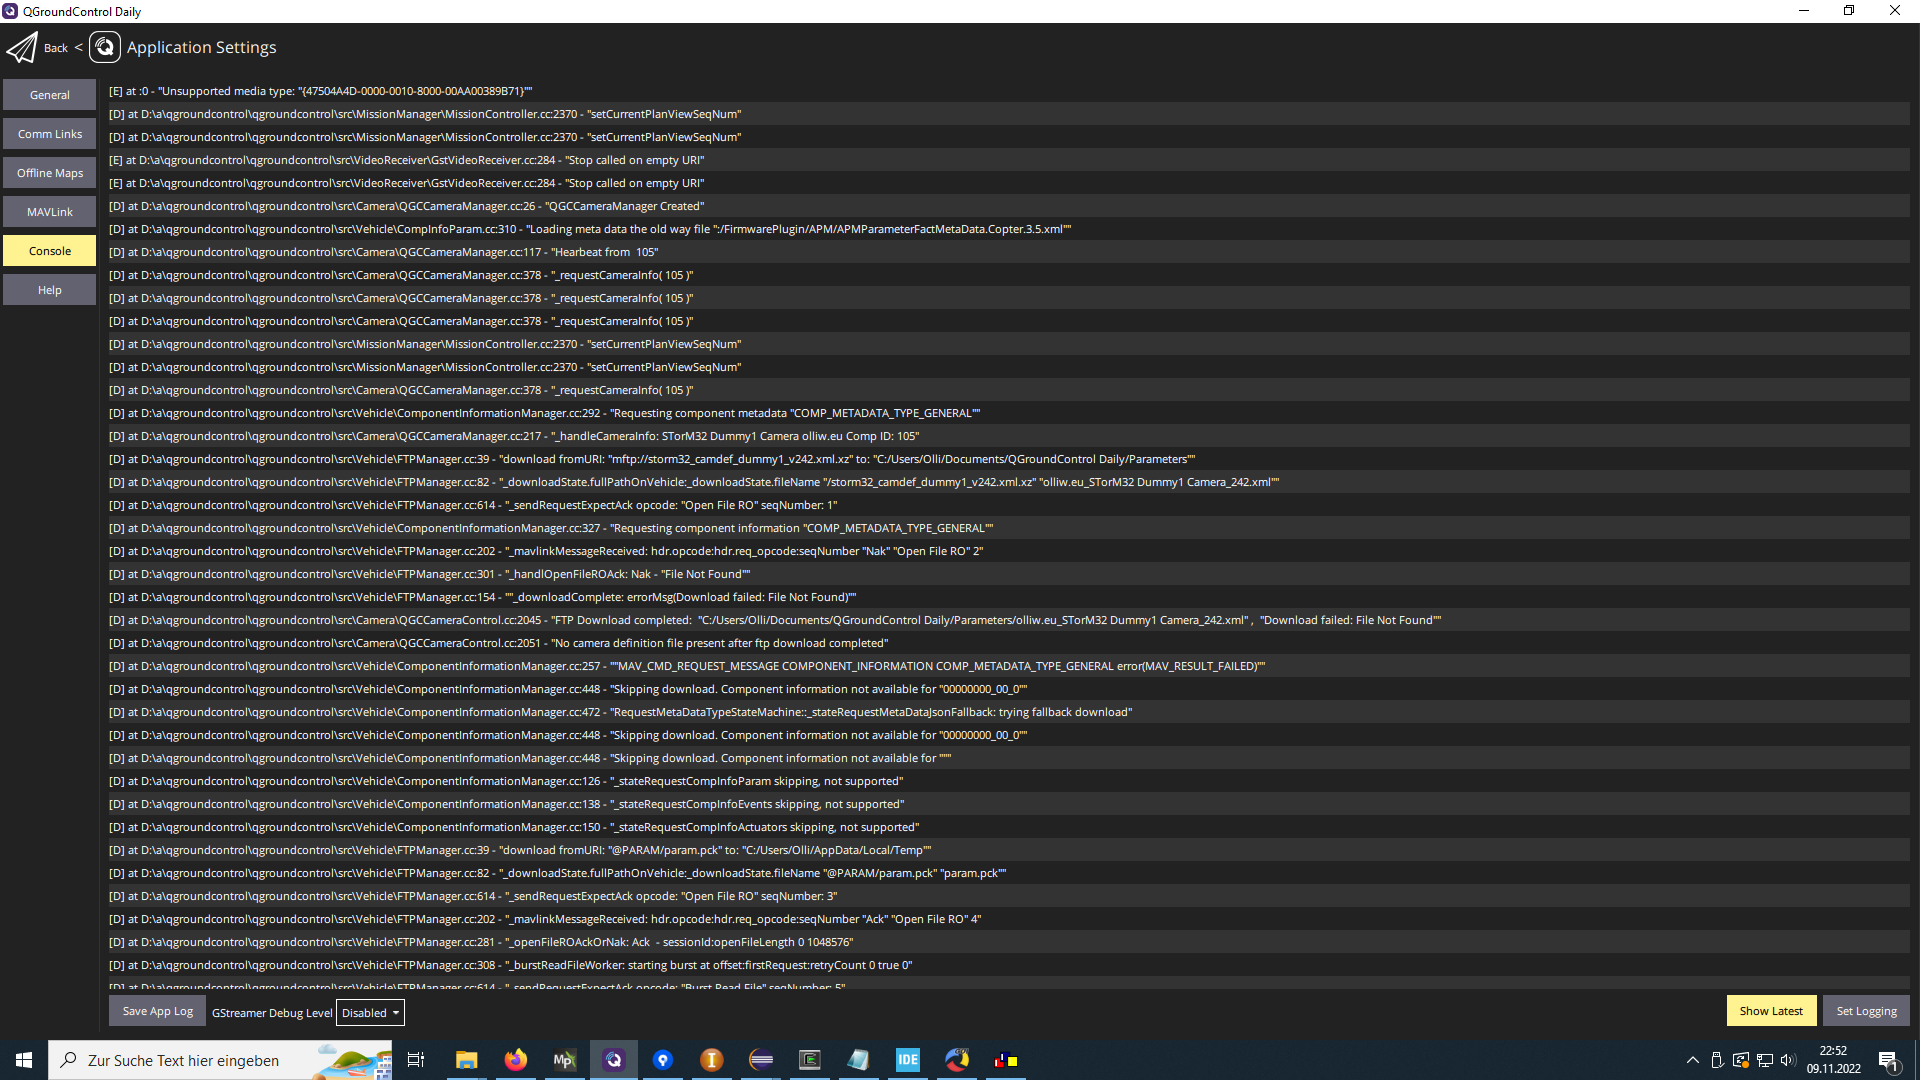Open the red-blue swirl taskbar app
Viewport: 1920px width, 1080px height.
click(957, 1060)
